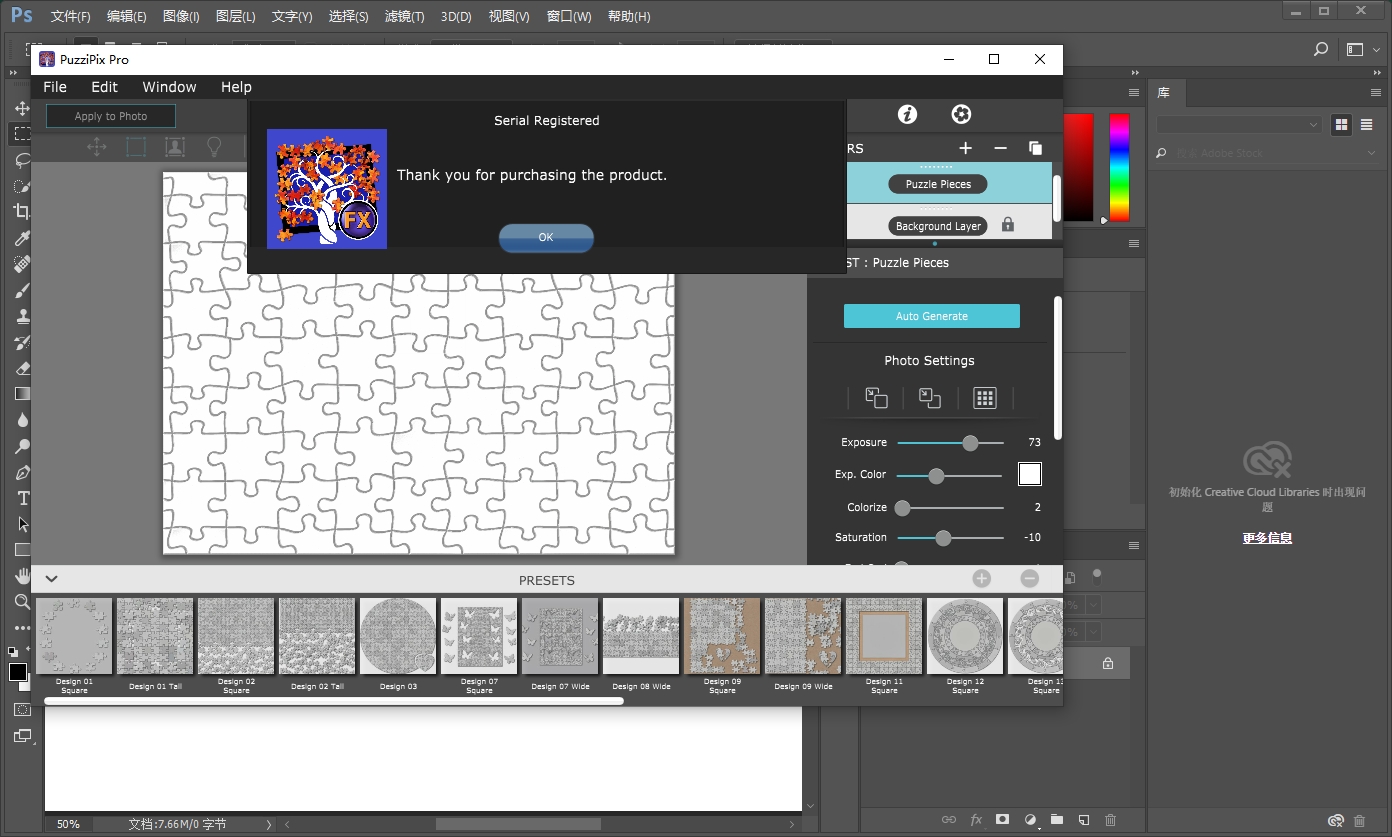Select the History Brush tool

pos(22,342)
